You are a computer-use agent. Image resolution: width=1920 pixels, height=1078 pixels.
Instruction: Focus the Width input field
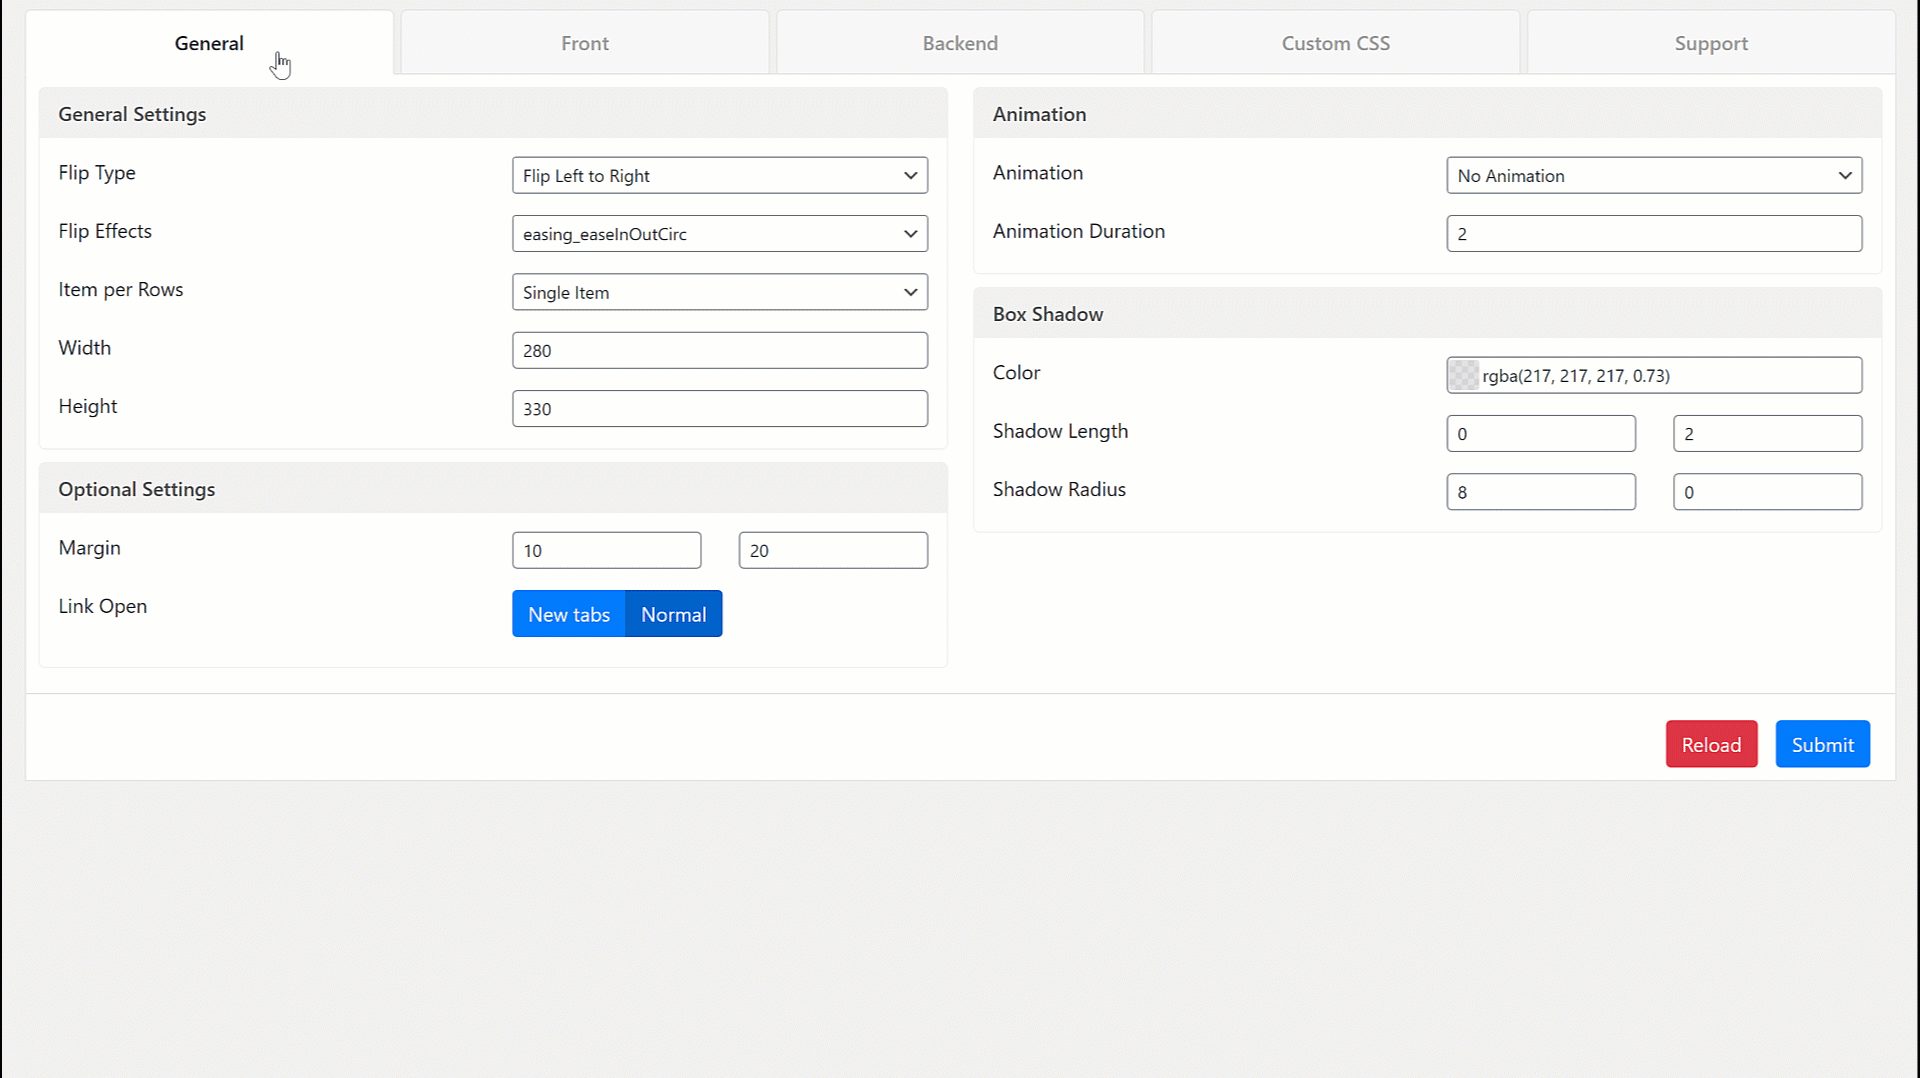click(x=720, y=350)
